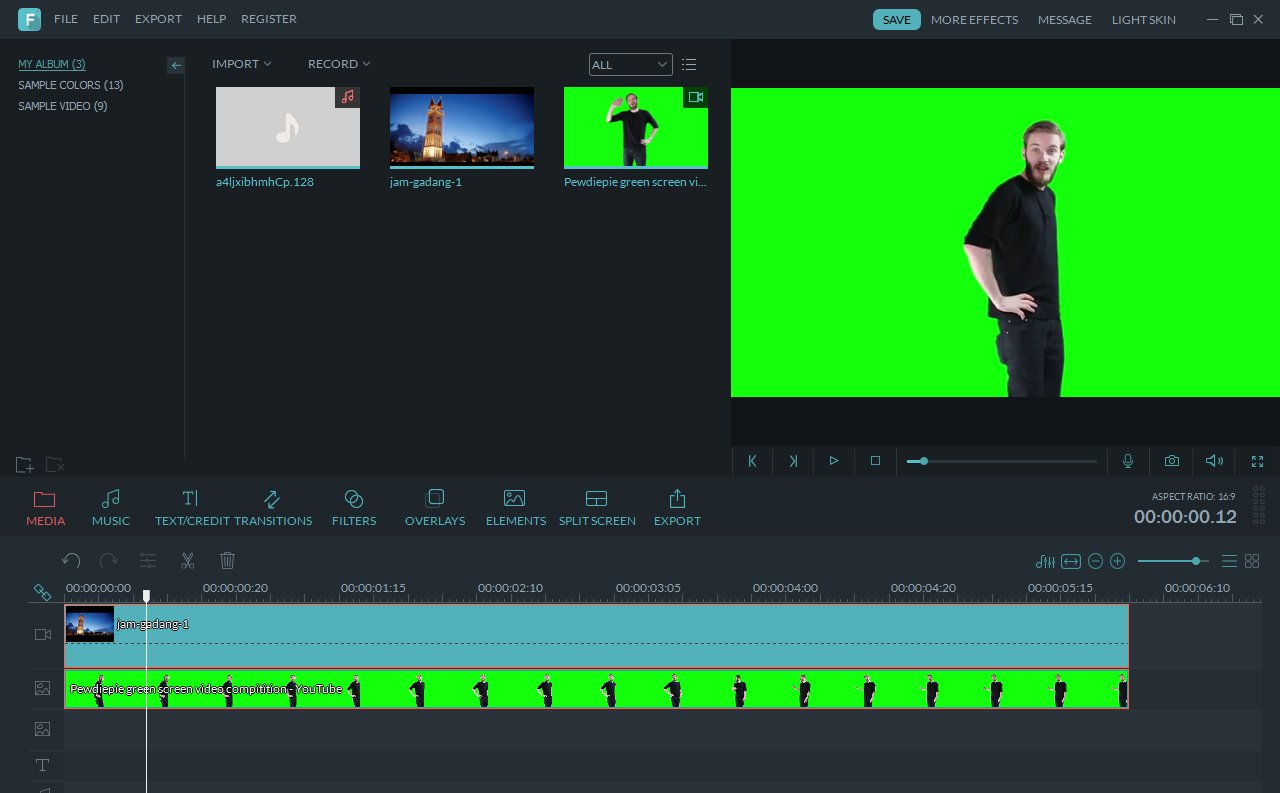Record voiceover with microphone icon
The width and height of the screenshot is (1280, 793).
point(1128,461)
